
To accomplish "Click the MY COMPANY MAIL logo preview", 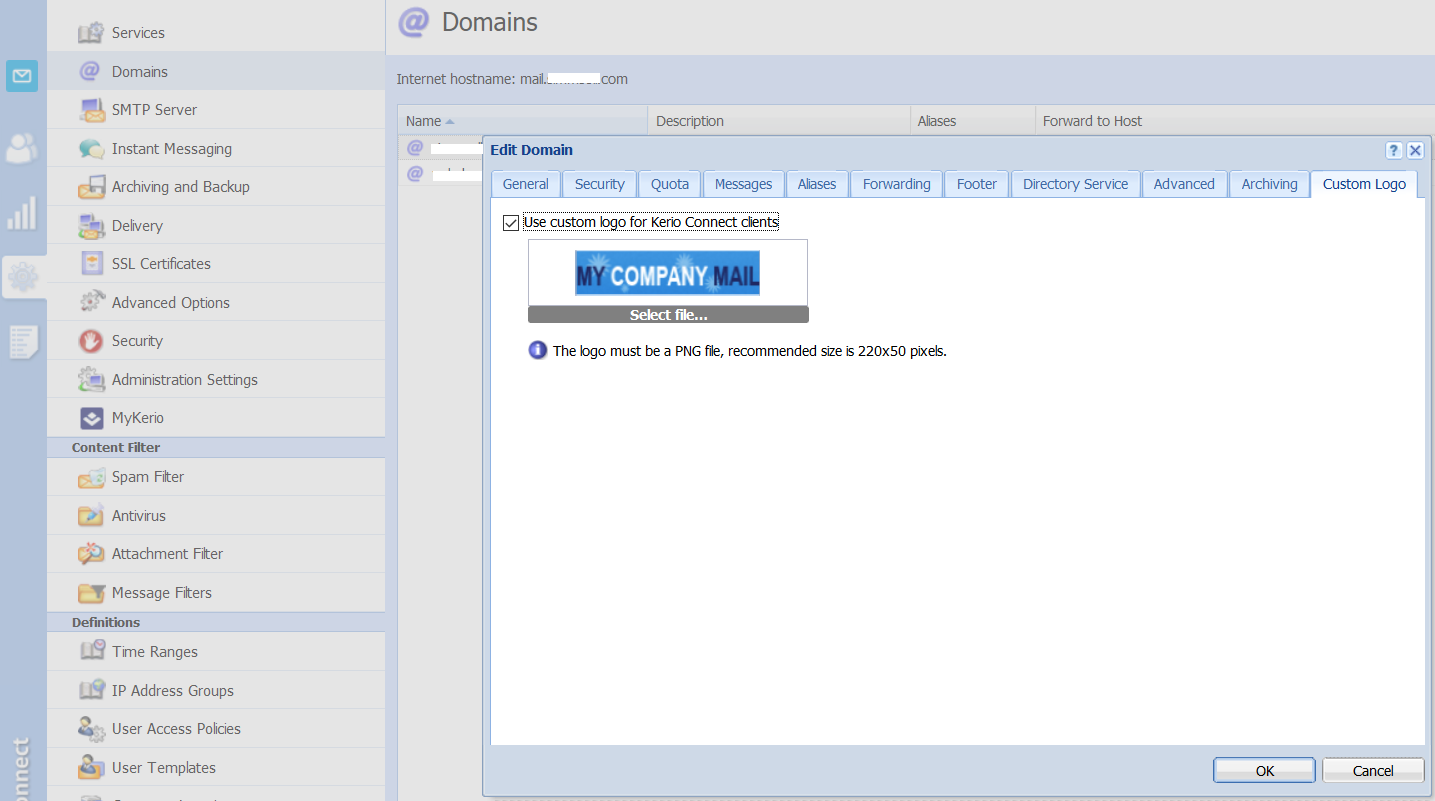I will tap(667, 273).
